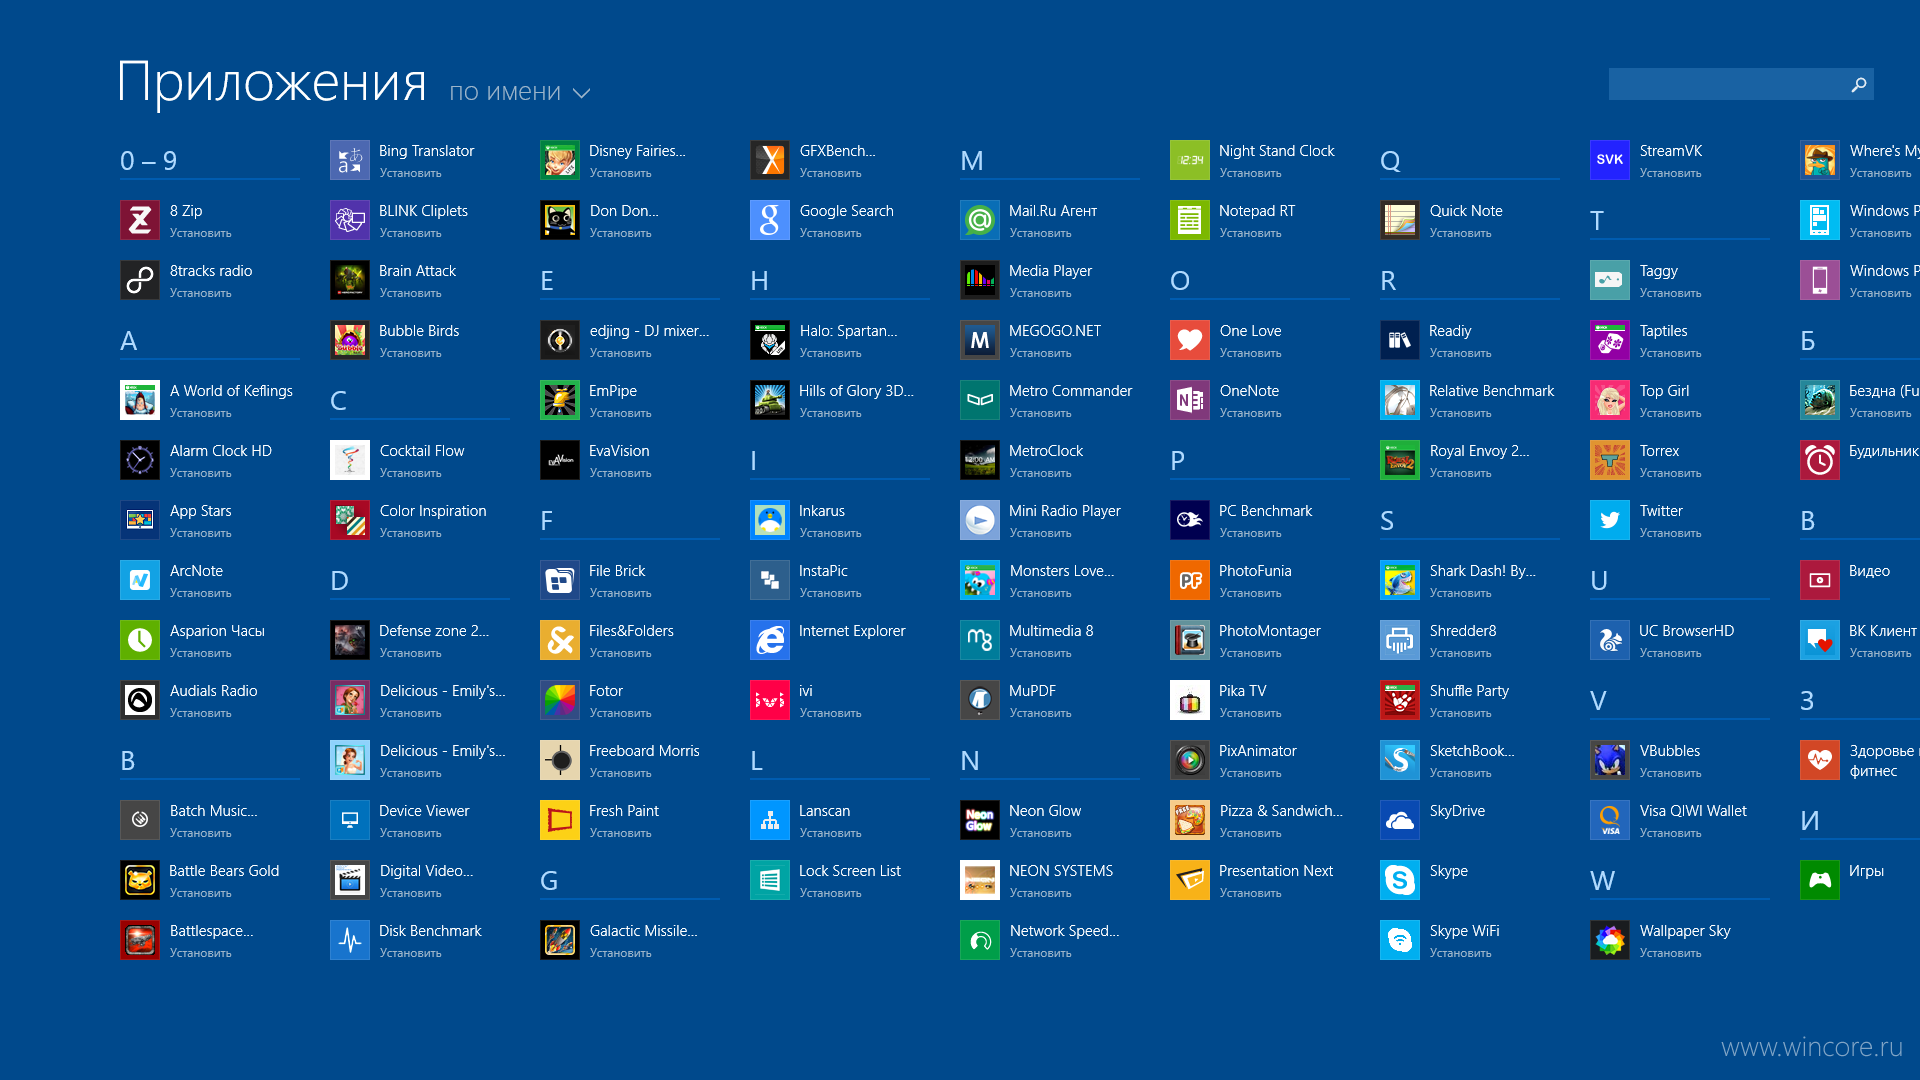Click the 'Freeboard Morris' text
The height and width of the screenshot is (1080, 1920).
(644, 751)
